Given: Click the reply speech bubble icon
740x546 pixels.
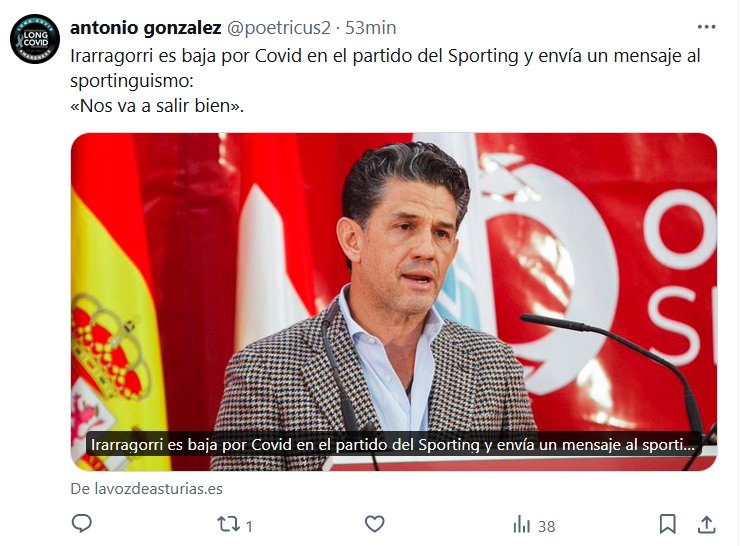Looking at the screenshot, I should (x=82, y=524).
